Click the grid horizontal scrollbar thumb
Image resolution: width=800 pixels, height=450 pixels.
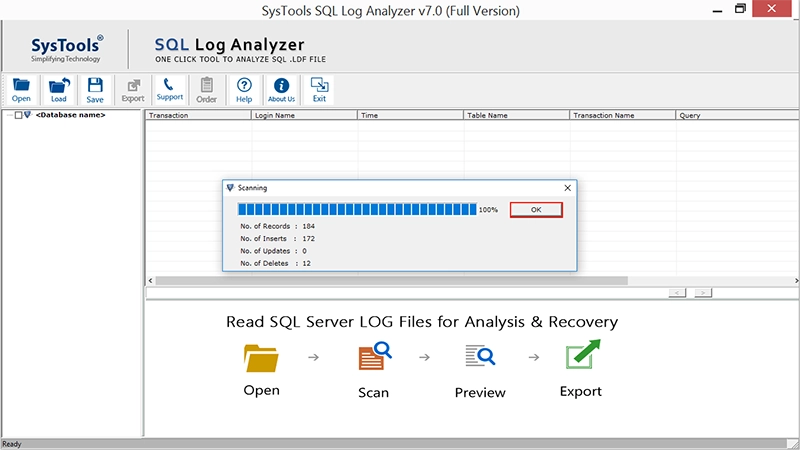(x=391, y=281)
